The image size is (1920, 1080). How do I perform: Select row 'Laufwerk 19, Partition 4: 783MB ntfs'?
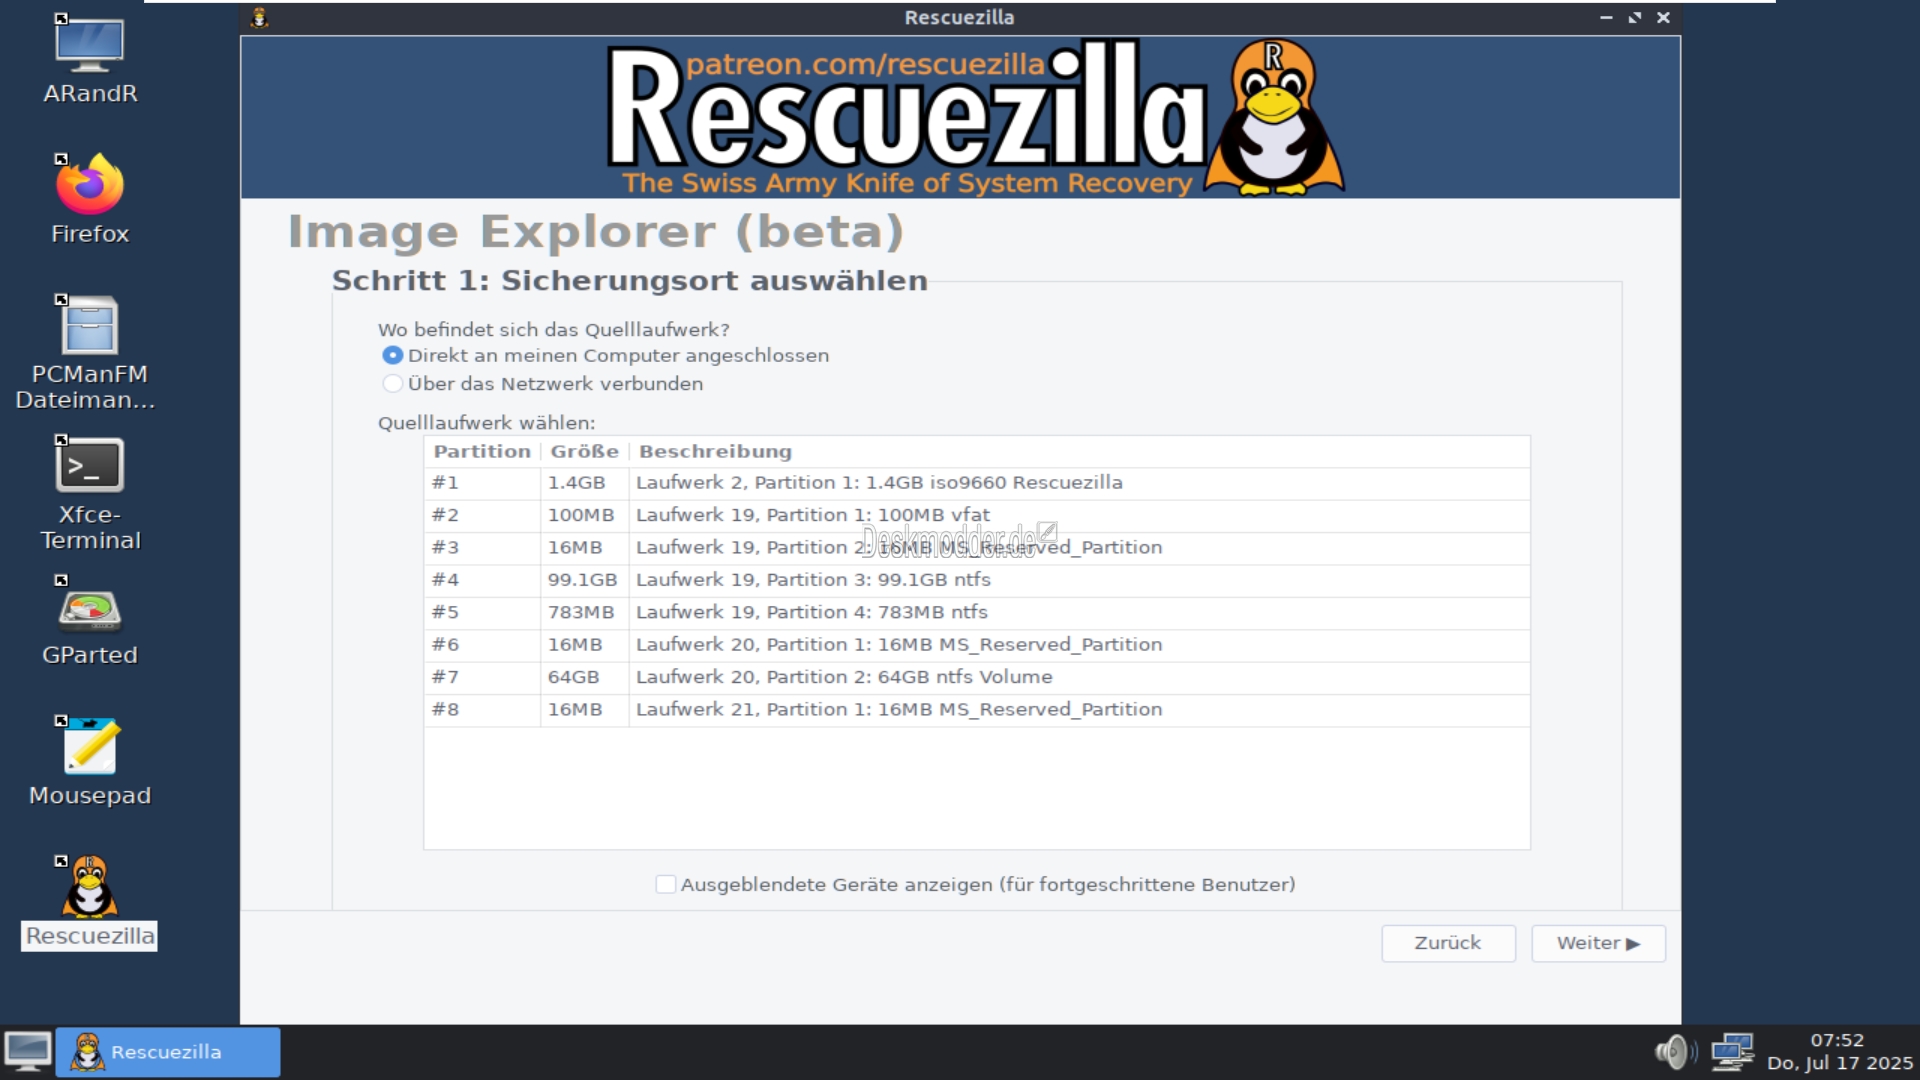pos(977,612)
